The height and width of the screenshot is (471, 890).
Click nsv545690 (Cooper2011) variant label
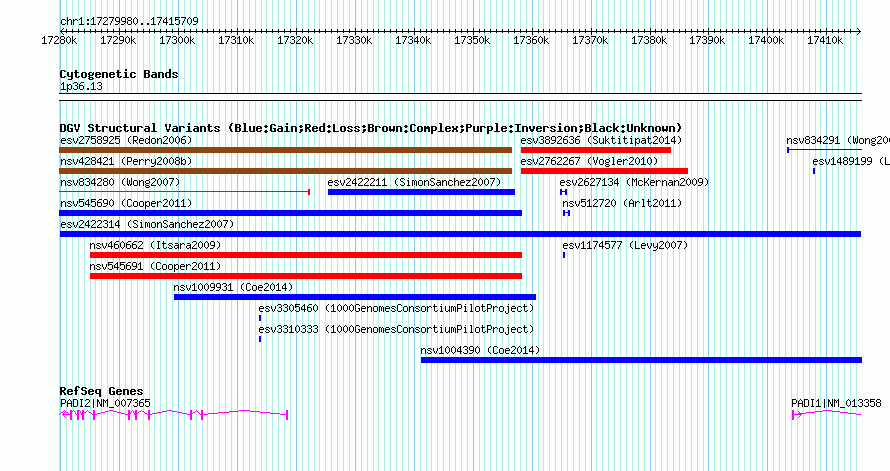[x=126, y=203]
